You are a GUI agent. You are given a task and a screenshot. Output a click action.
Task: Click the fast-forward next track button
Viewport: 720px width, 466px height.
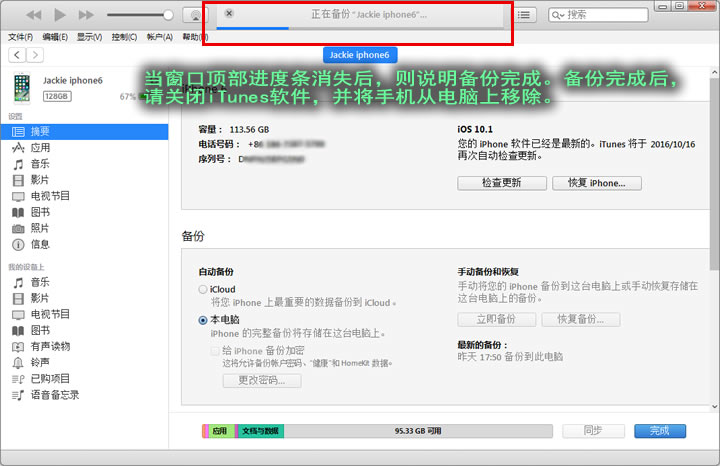86,15
